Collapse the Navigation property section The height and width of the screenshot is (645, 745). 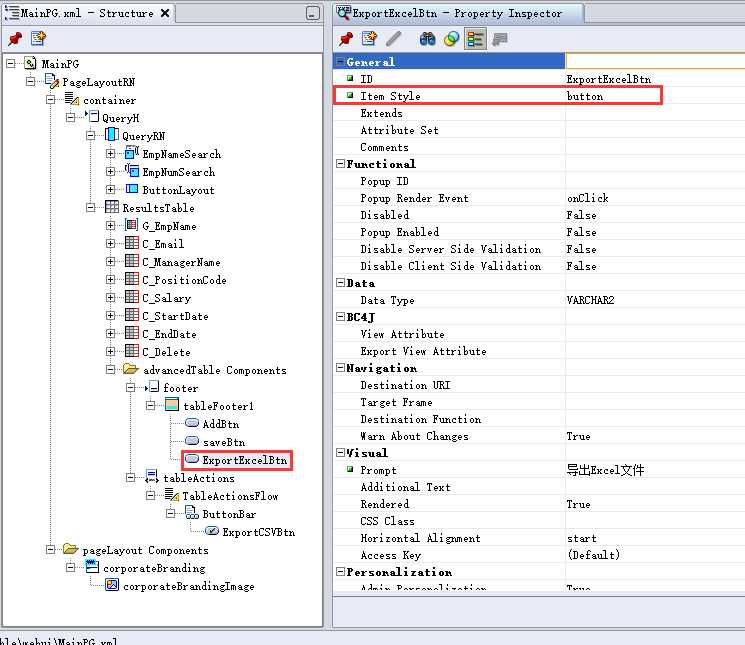[x=340, y=368]
